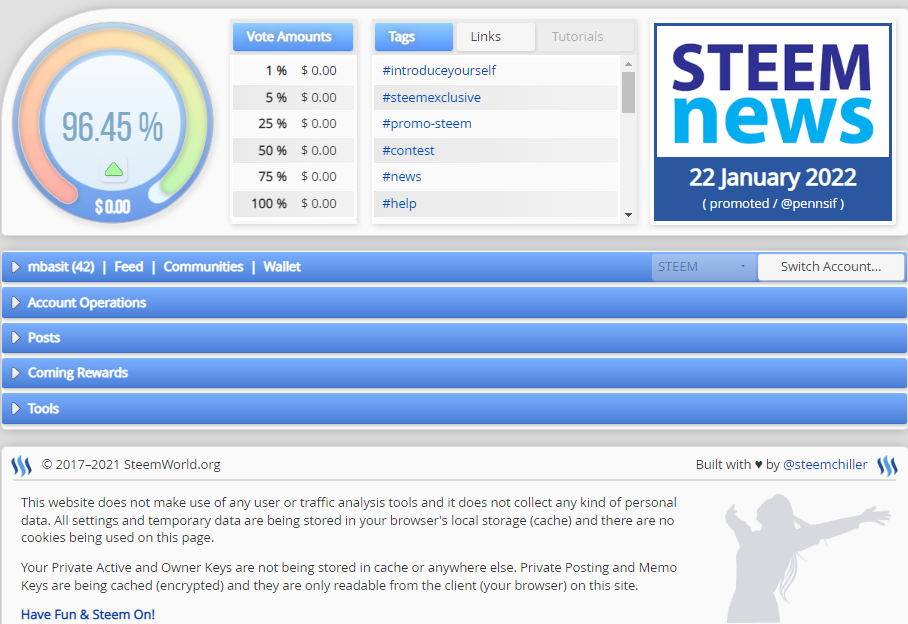Open the #help tag

point(400,203)
